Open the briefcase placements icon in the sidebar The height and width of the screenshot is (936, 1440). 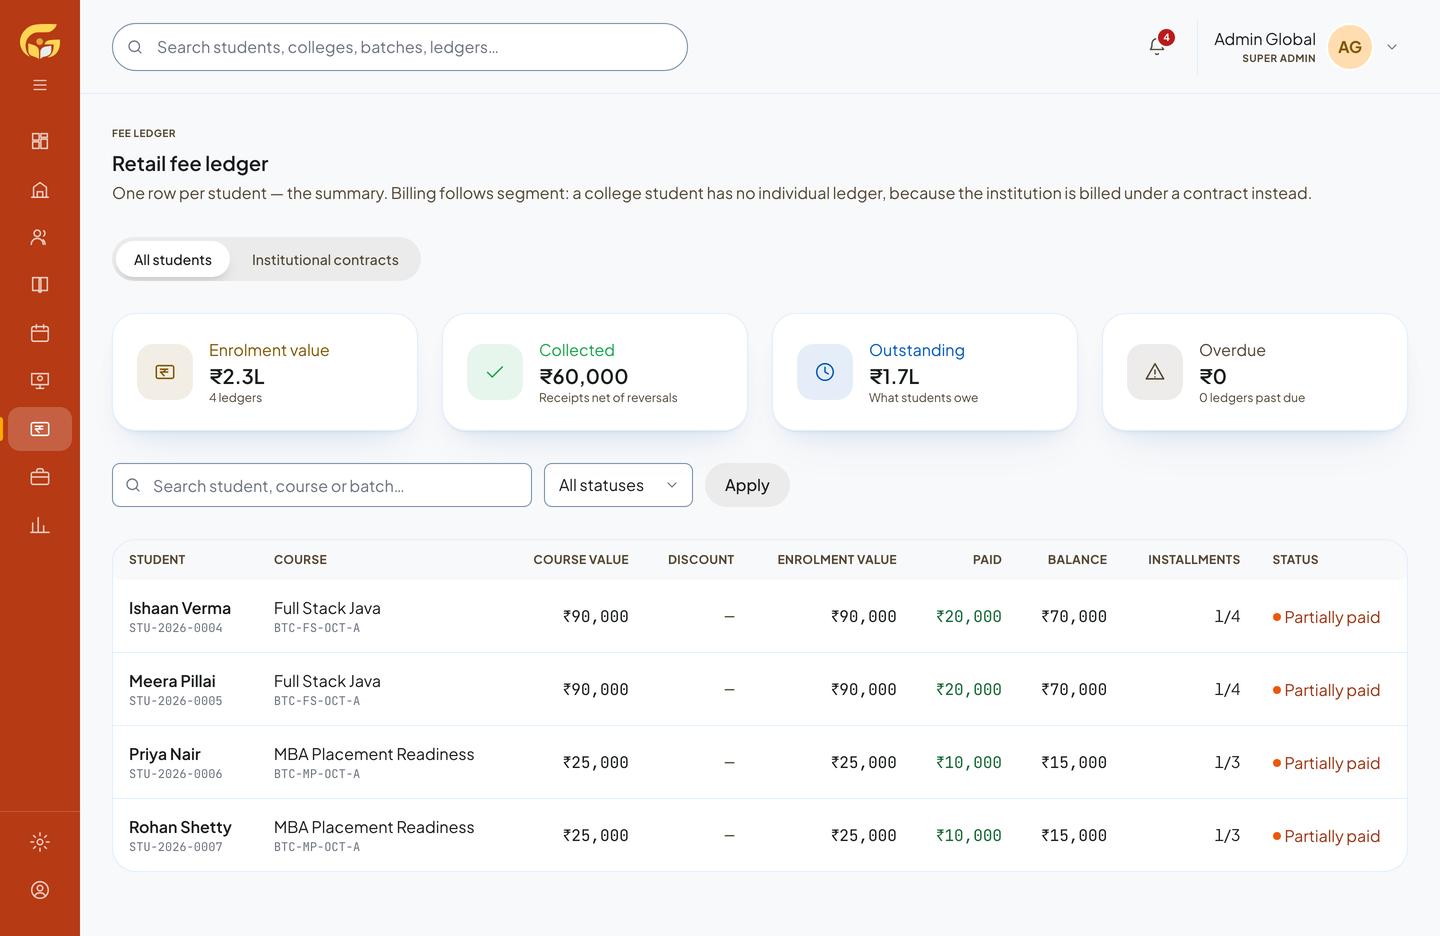(x=40, y=477)
